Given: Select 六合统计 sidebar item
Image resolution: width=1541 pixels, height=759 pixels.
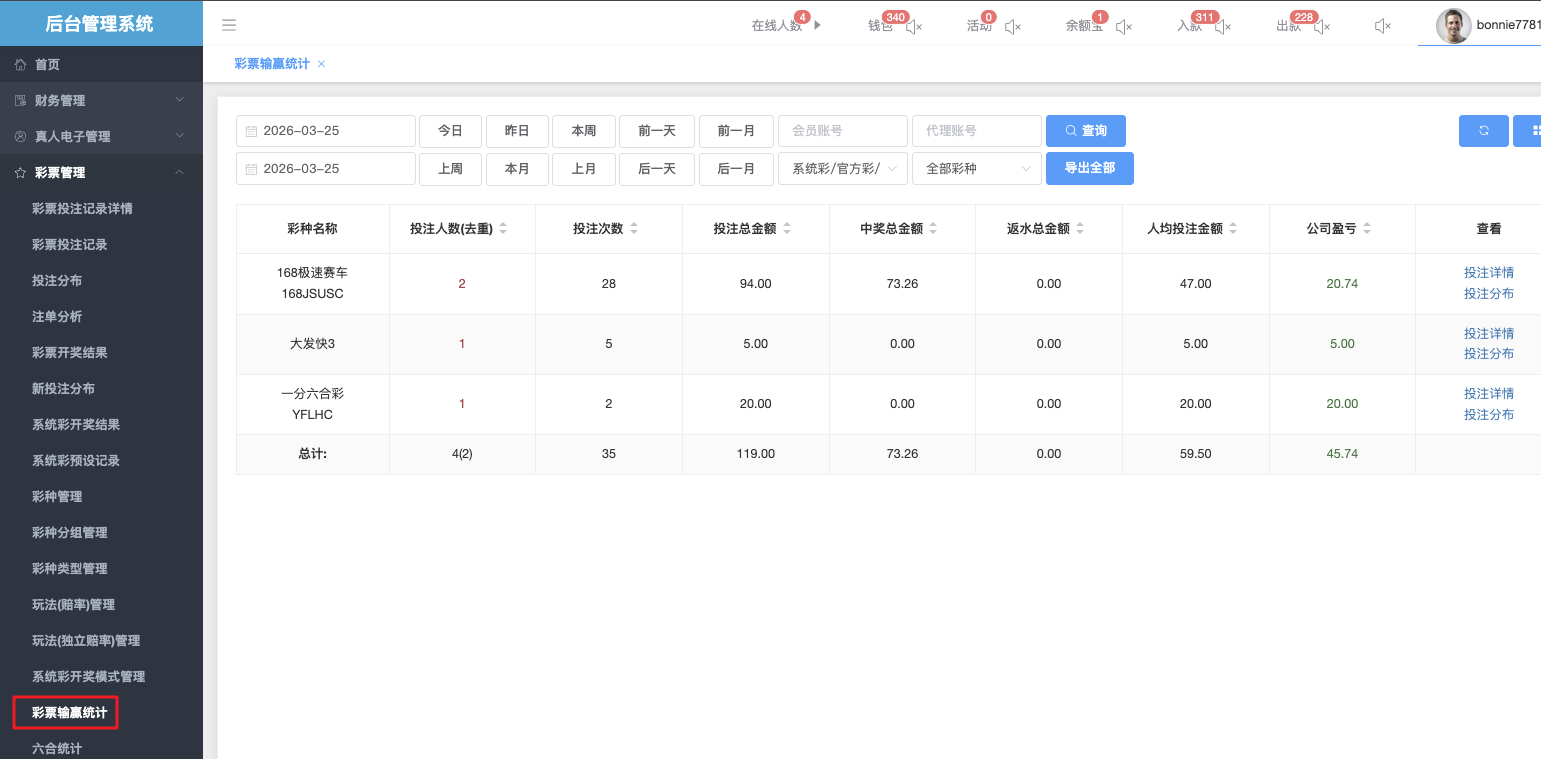Looking at the screenshot, I should pos(57,748).
